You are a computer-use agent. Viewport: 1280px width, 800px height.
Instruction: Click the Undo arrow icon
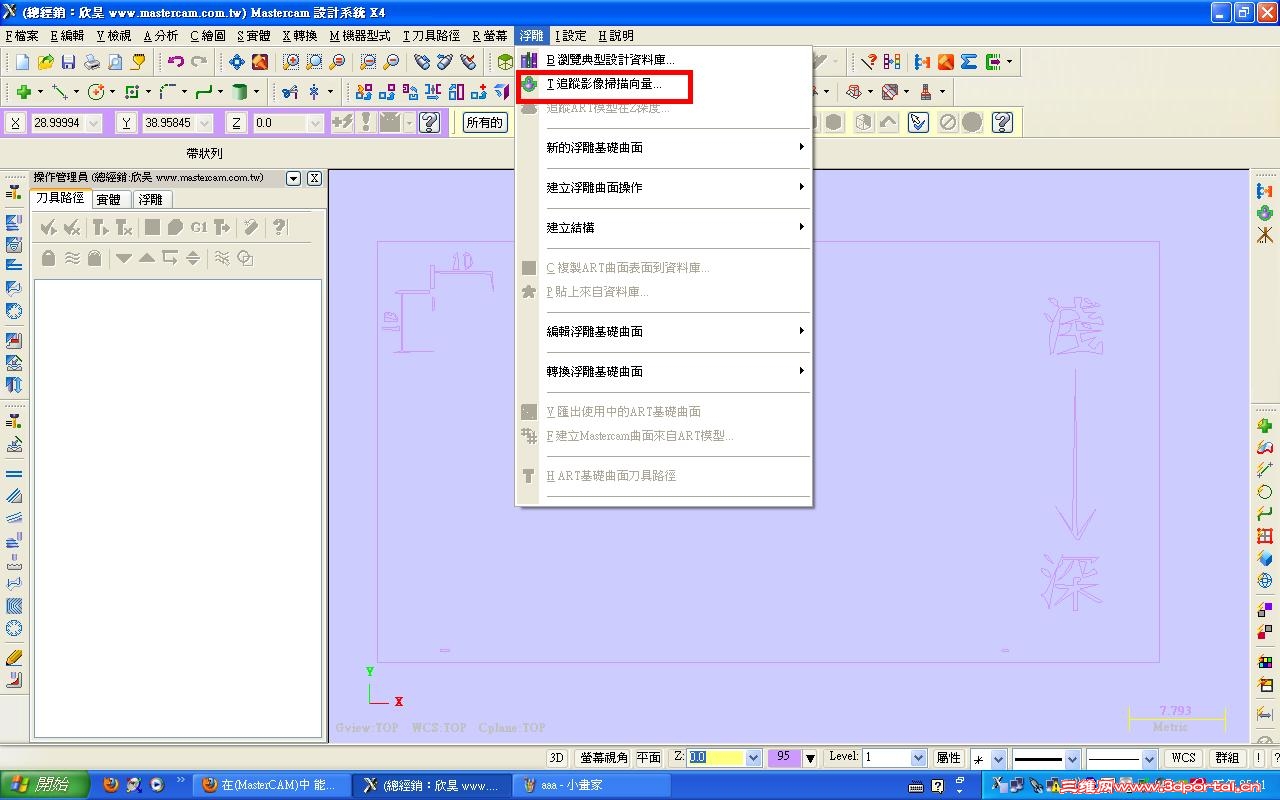[x=176, y=62]
